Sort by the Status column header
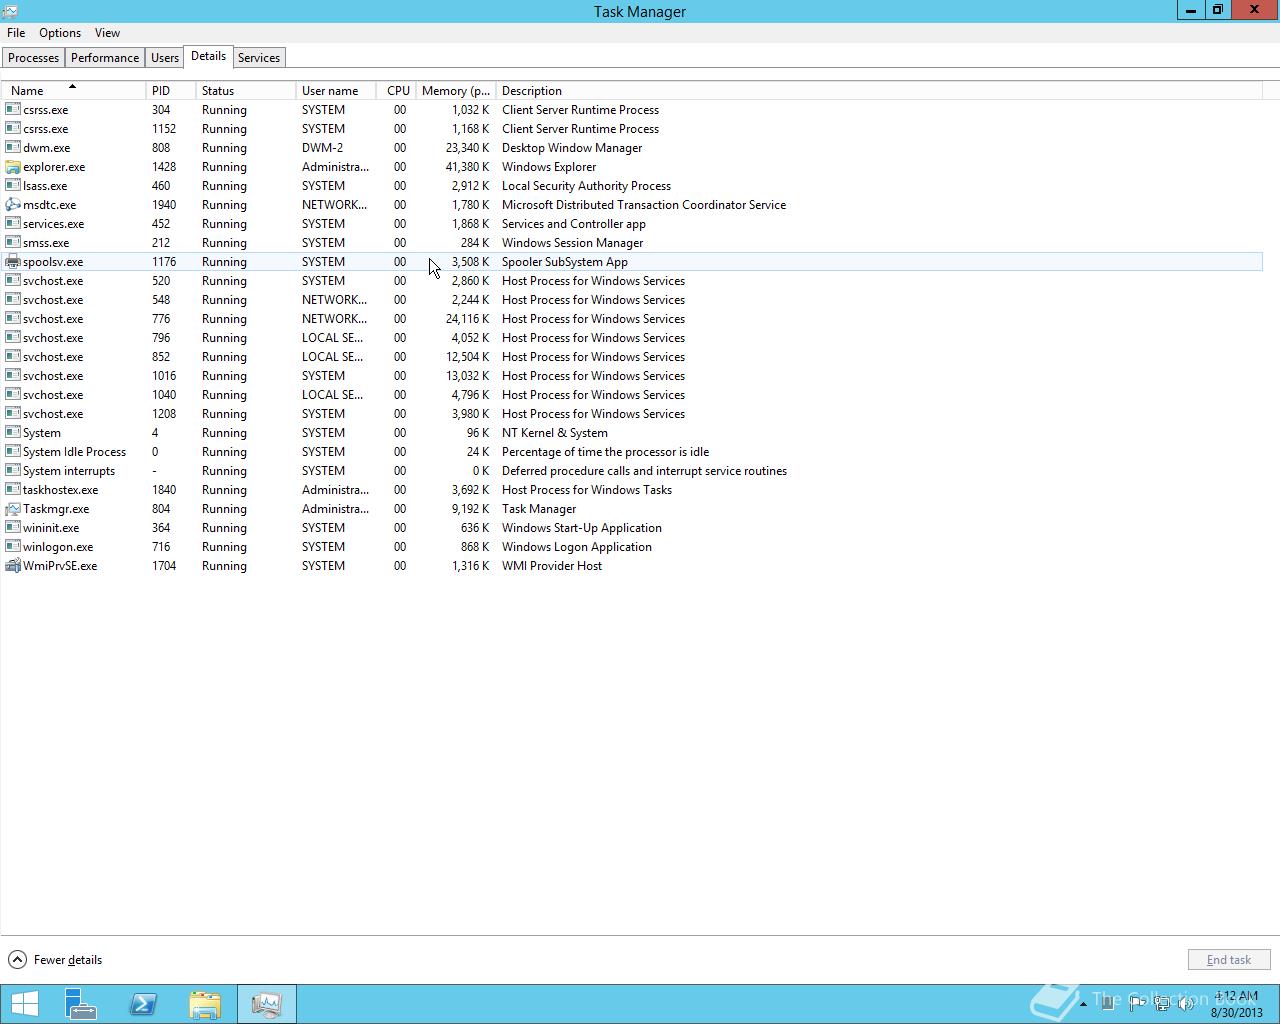 [246, 91]
